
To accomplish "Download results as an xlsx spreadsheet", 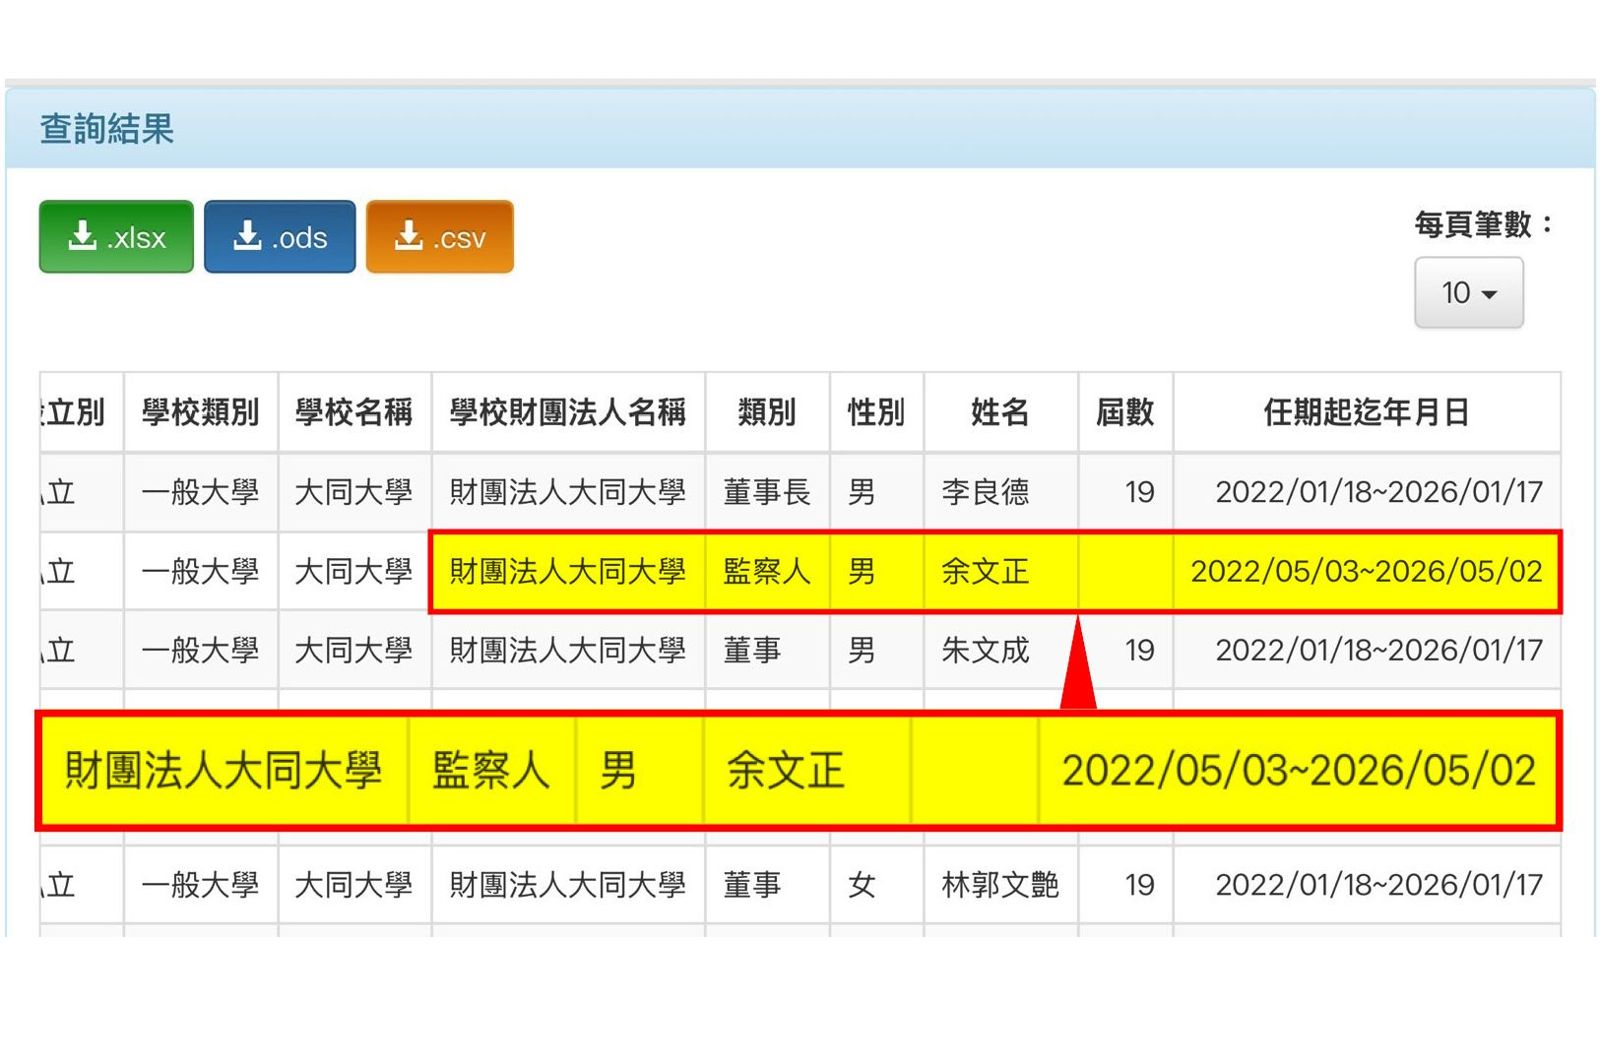I will coord(115,237).
